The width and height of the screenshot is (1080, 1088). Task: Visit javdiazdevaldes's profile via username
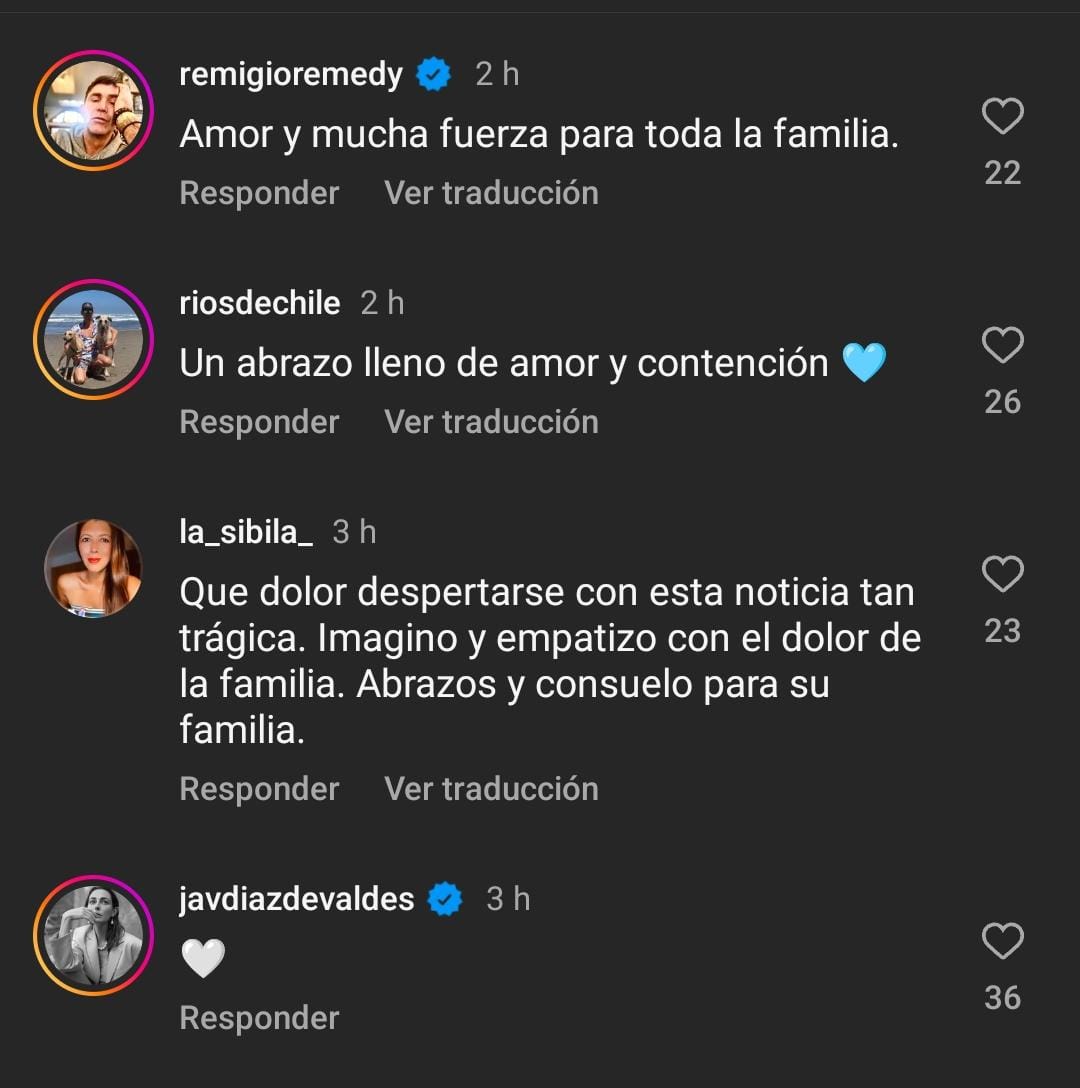(296, 899)
